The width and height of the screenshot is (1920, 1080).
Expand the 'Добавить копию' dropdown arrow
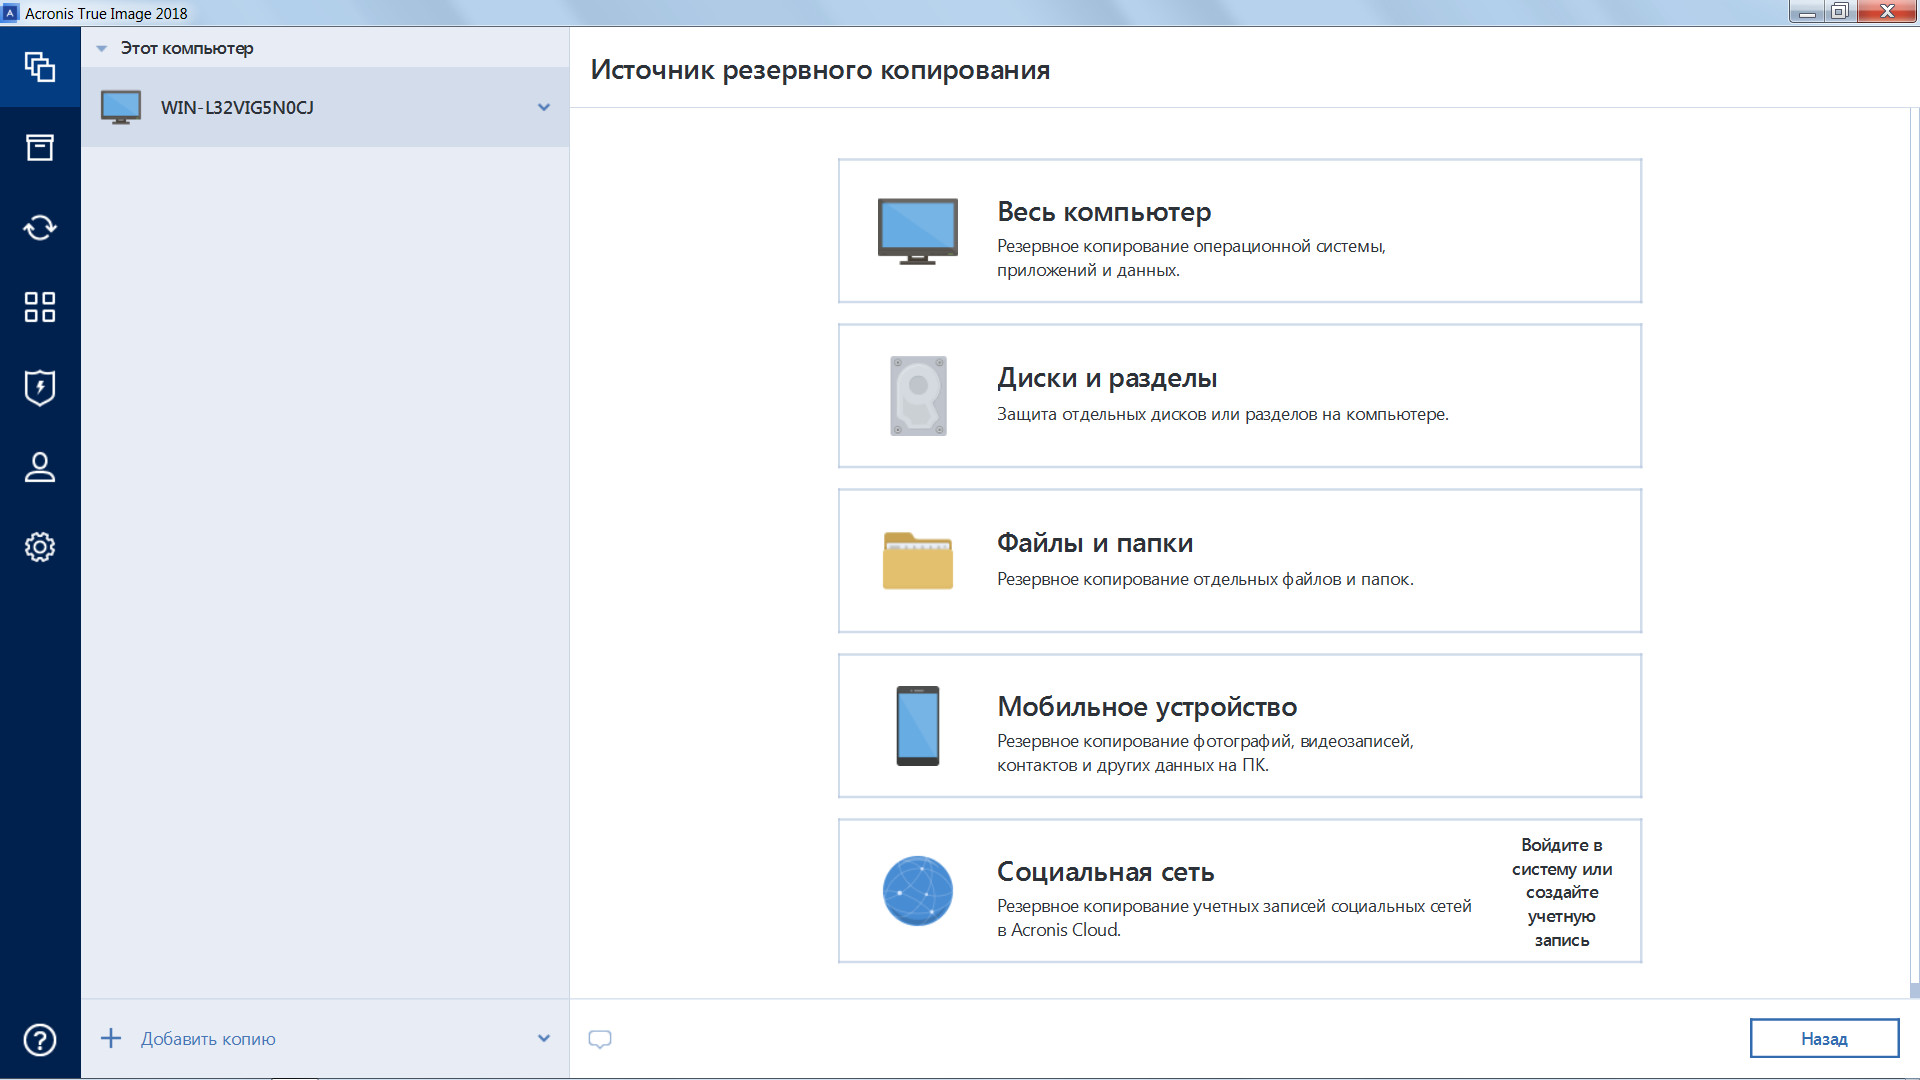pos(543,1039)
